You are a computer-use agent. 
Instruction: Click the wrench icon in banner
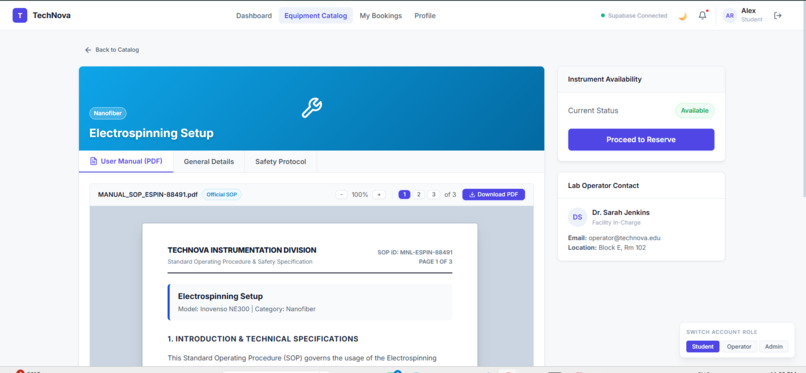pos(312,108)
